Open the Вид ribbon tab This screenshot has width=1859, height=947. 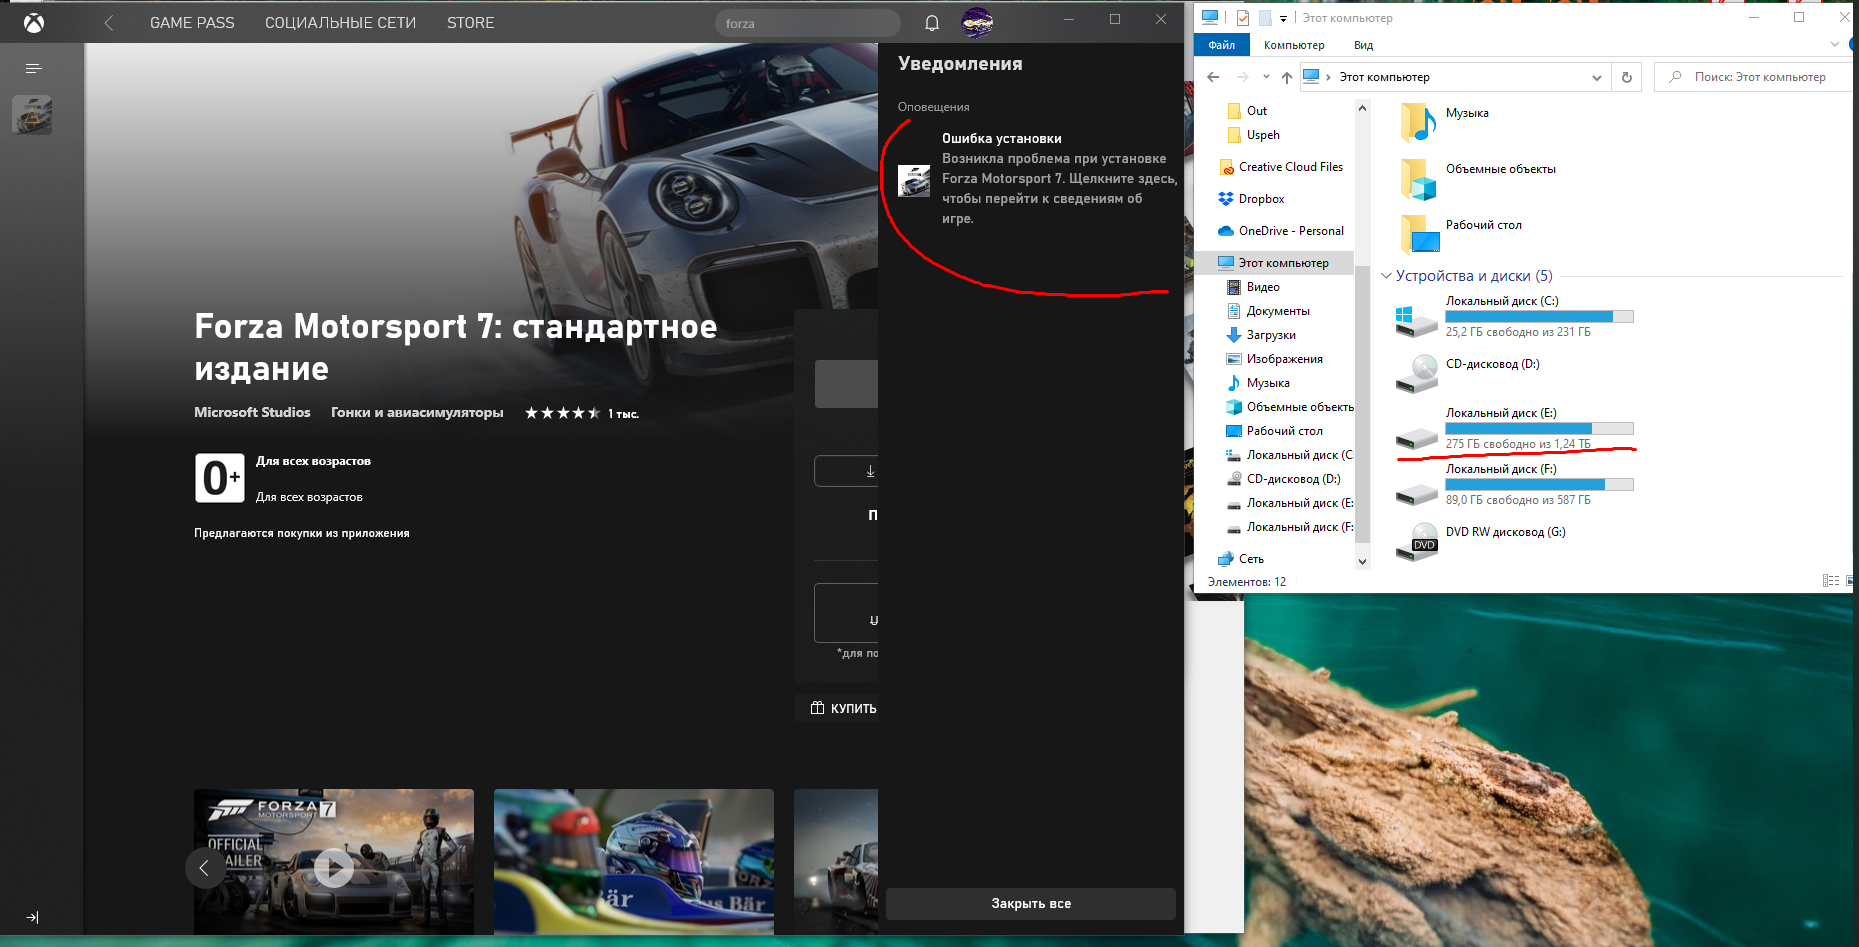coord(1363,45)
